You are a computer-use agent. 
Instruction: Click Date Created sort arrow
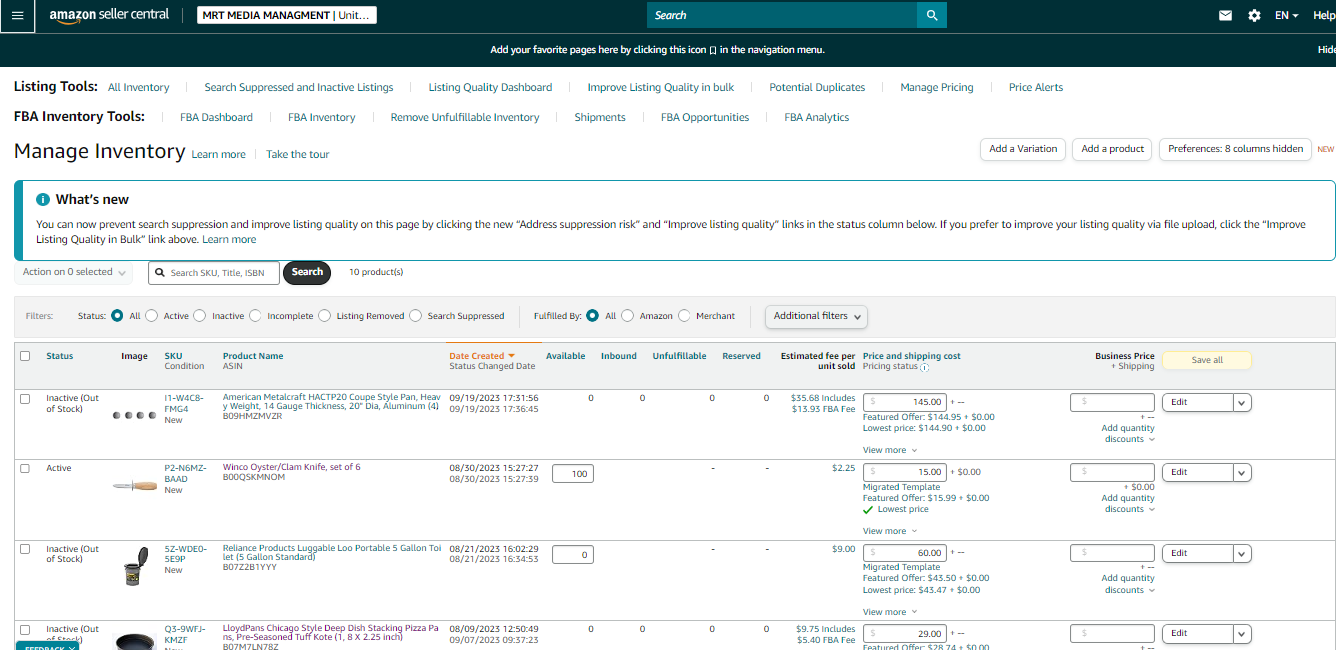click(512, 356)
